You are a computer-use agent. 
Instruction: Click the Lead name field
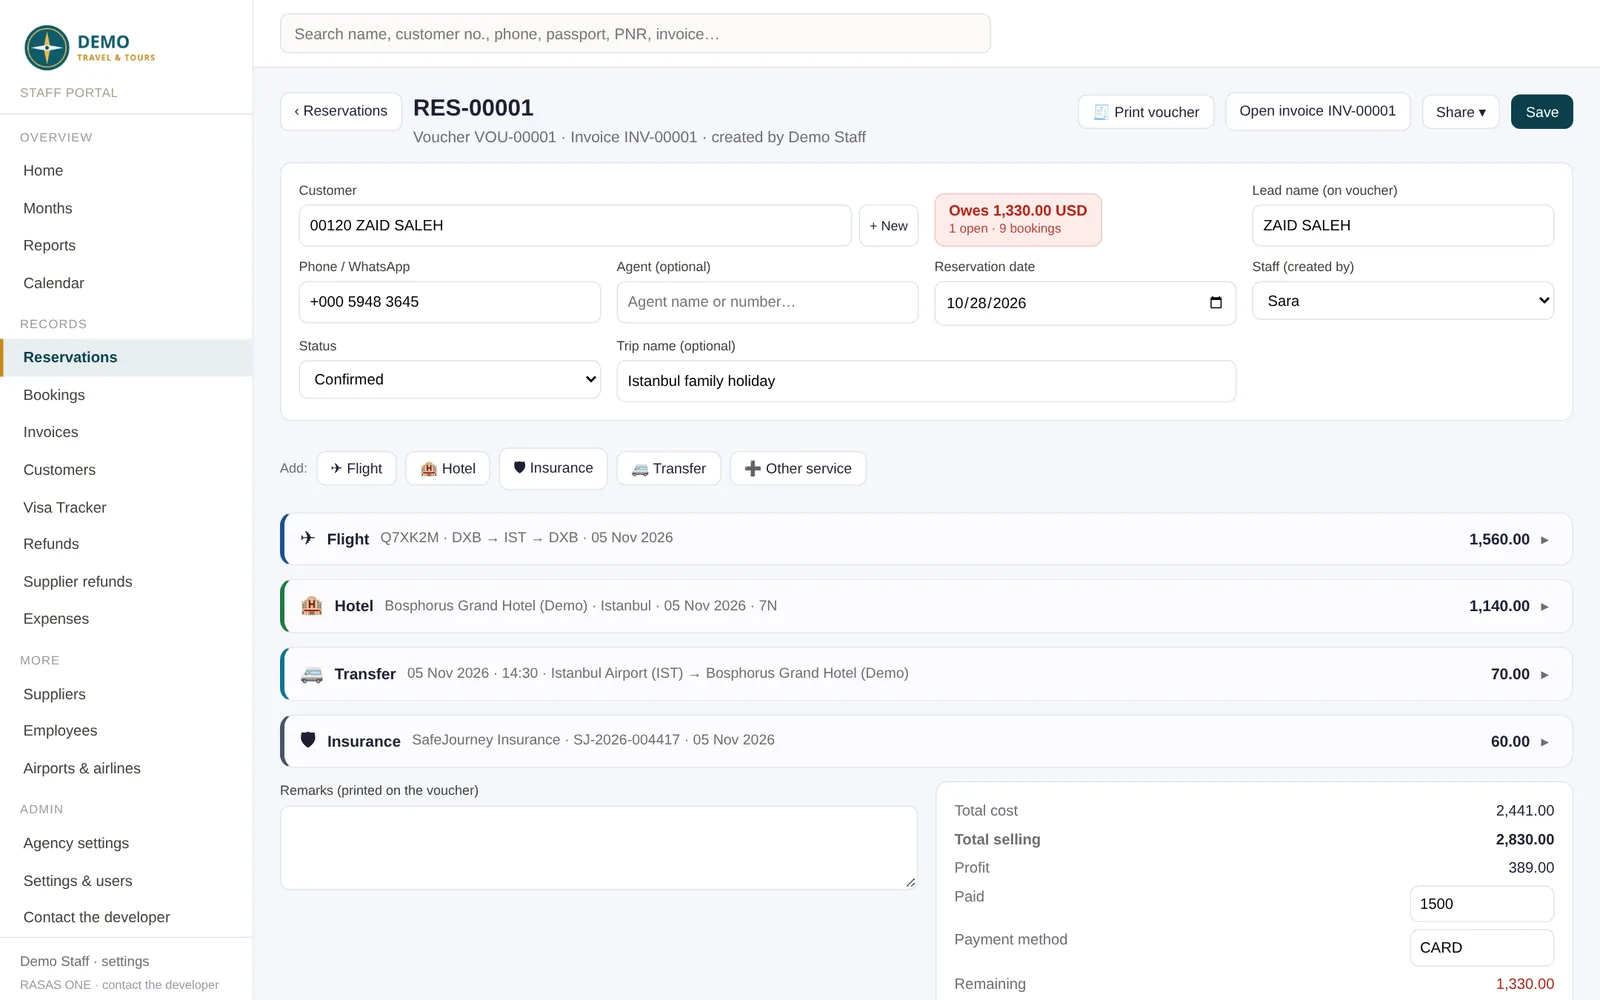tap(1403, 226)
